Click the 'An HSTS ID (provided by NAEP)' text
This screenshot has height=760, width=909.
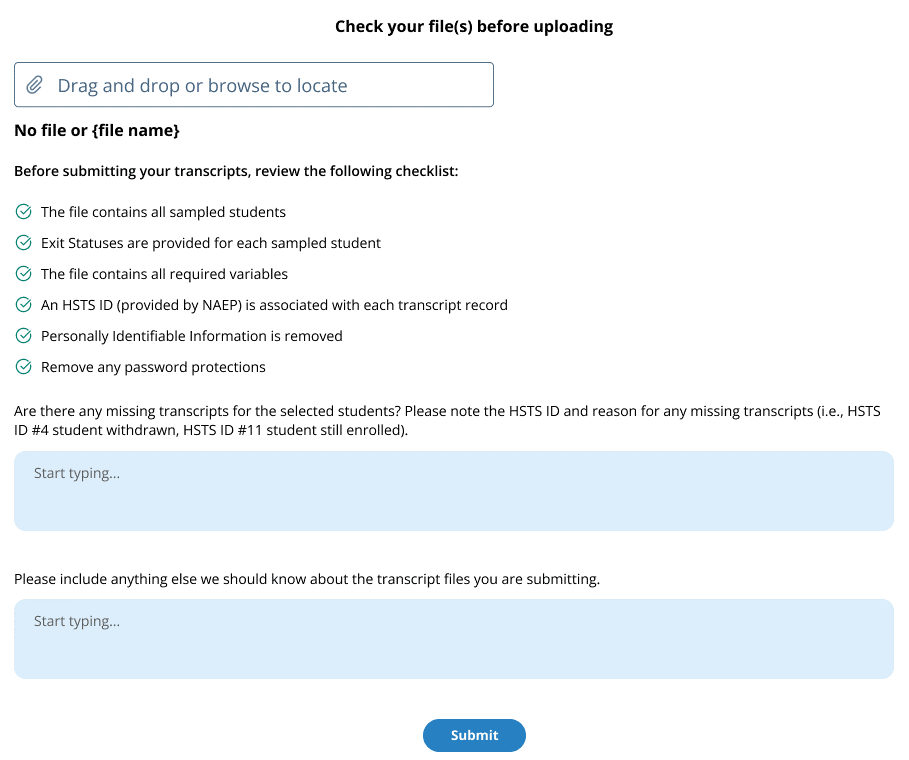[x=274, y=305]
